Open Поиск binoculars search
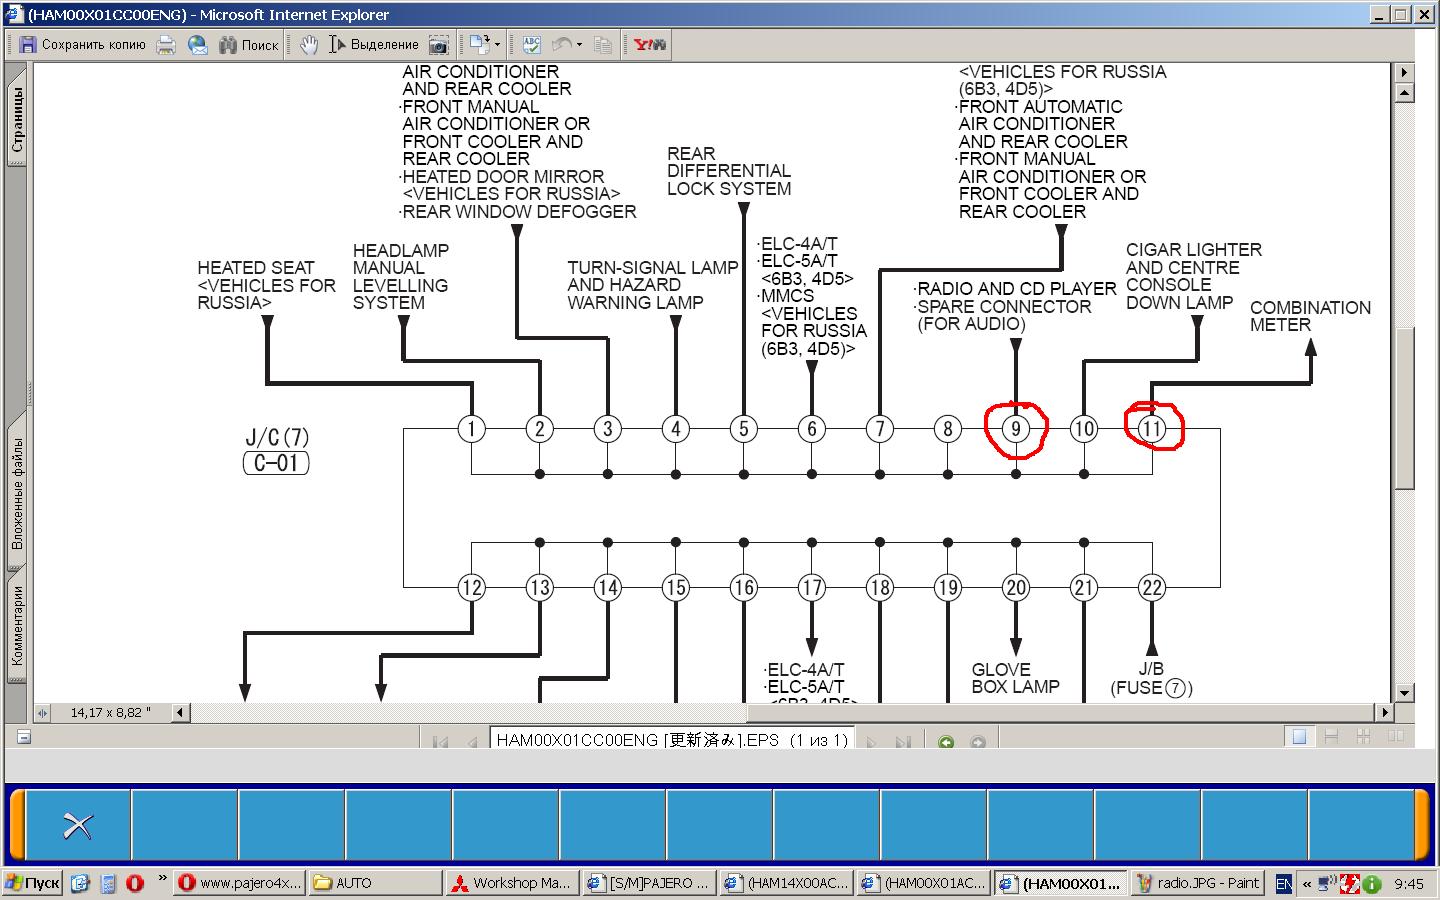This screenshot has height=900, width=1440. 248,44
